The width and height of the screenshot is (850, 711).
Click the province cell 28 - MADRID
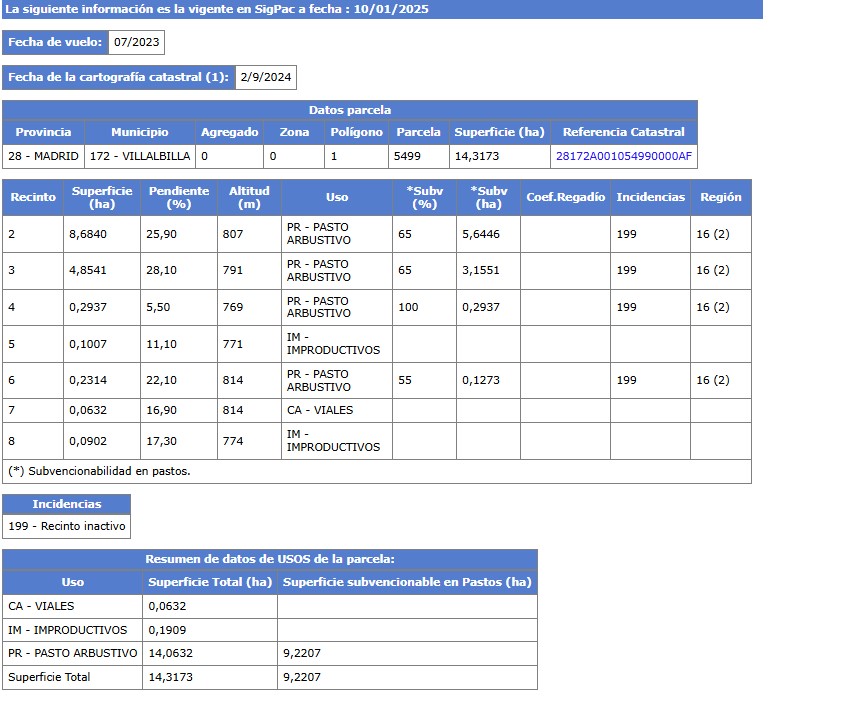click(x=43, y=156)
